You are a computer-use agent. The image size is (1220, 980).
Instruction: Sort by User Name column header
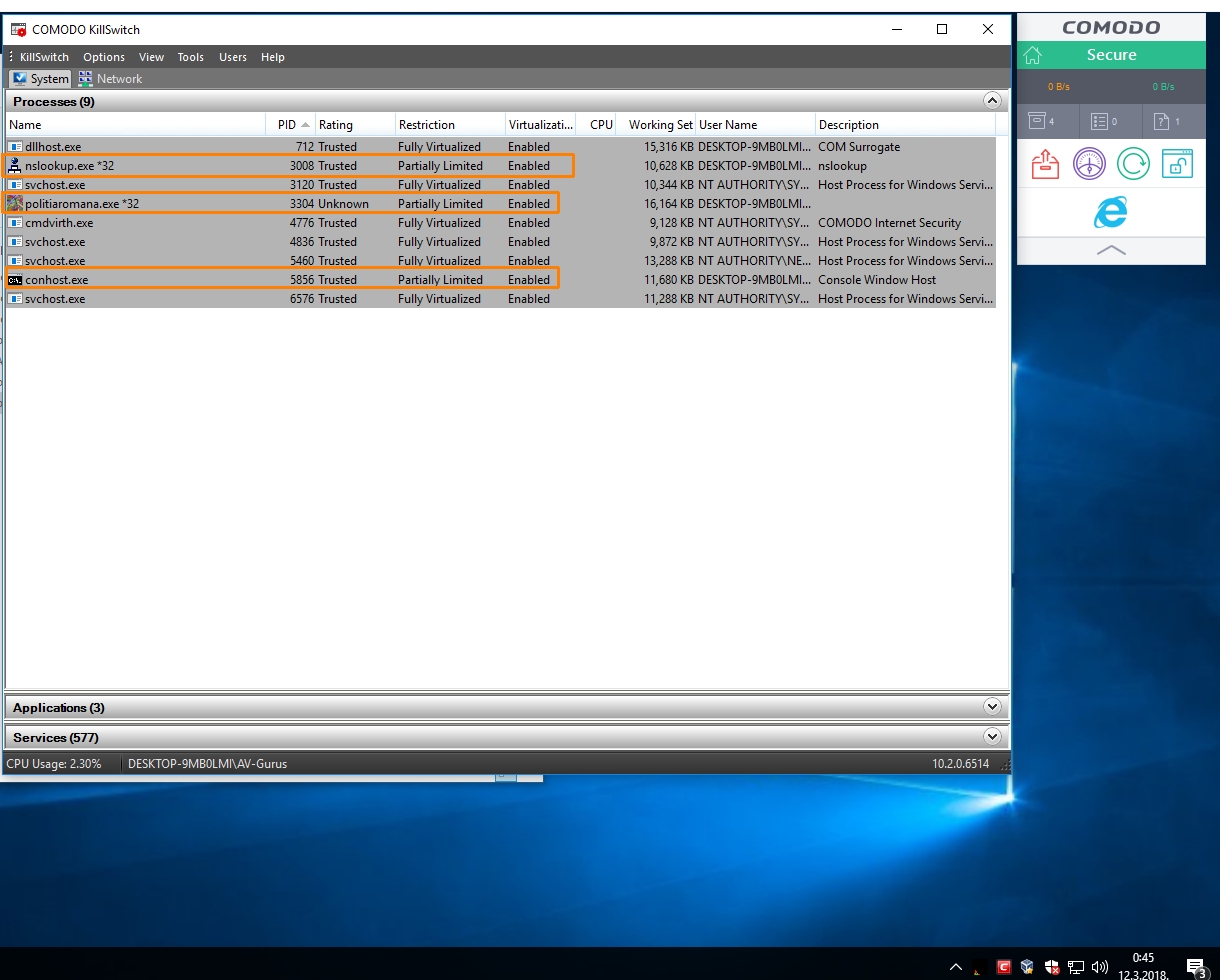point(755,125)
